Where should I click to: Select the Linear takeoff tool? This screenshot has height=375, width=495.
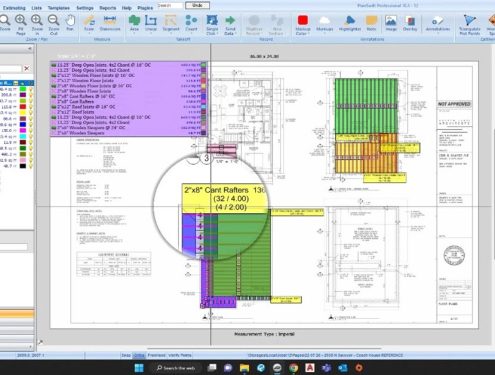click(x=151, y=24)
